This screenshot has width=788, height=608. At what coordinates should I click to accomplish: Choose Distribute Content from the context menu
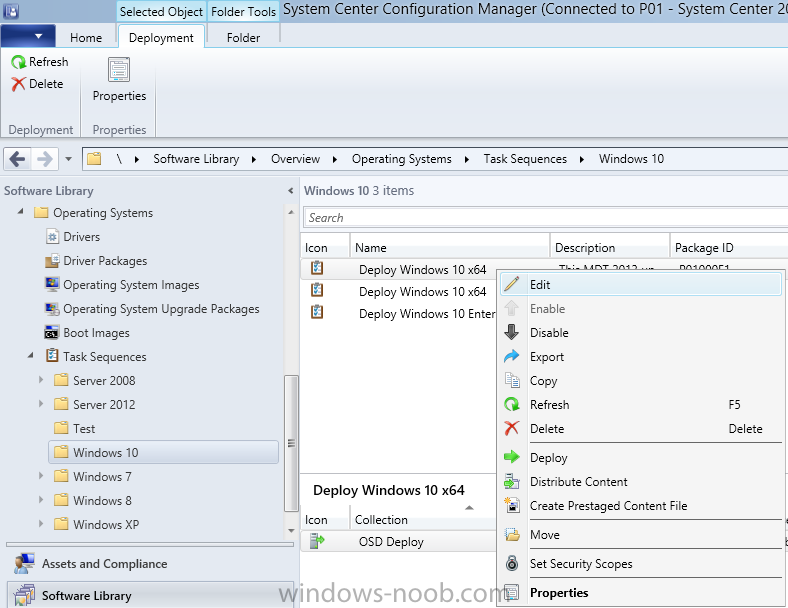(x=640, y=481)
